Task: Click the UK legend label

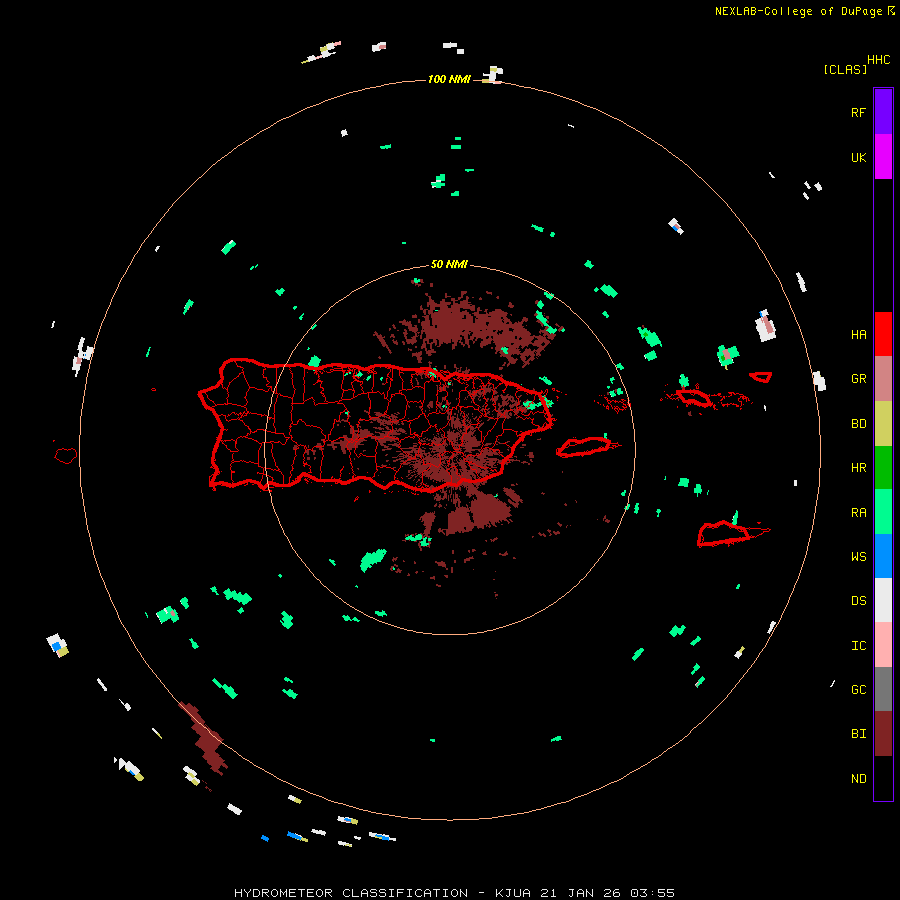Action: pos(858,157)
